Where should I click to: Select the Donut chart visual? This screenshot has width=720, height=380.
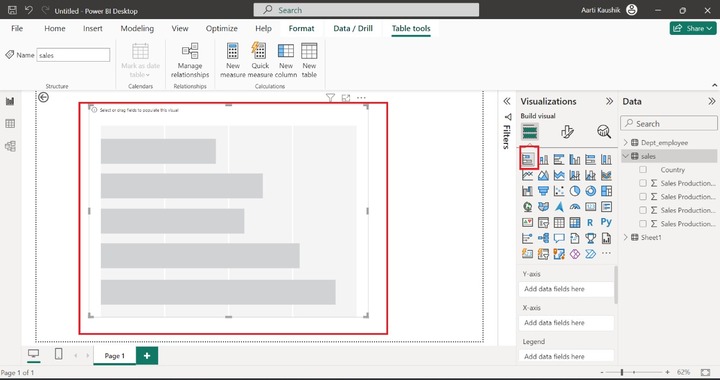click(591, 190)
